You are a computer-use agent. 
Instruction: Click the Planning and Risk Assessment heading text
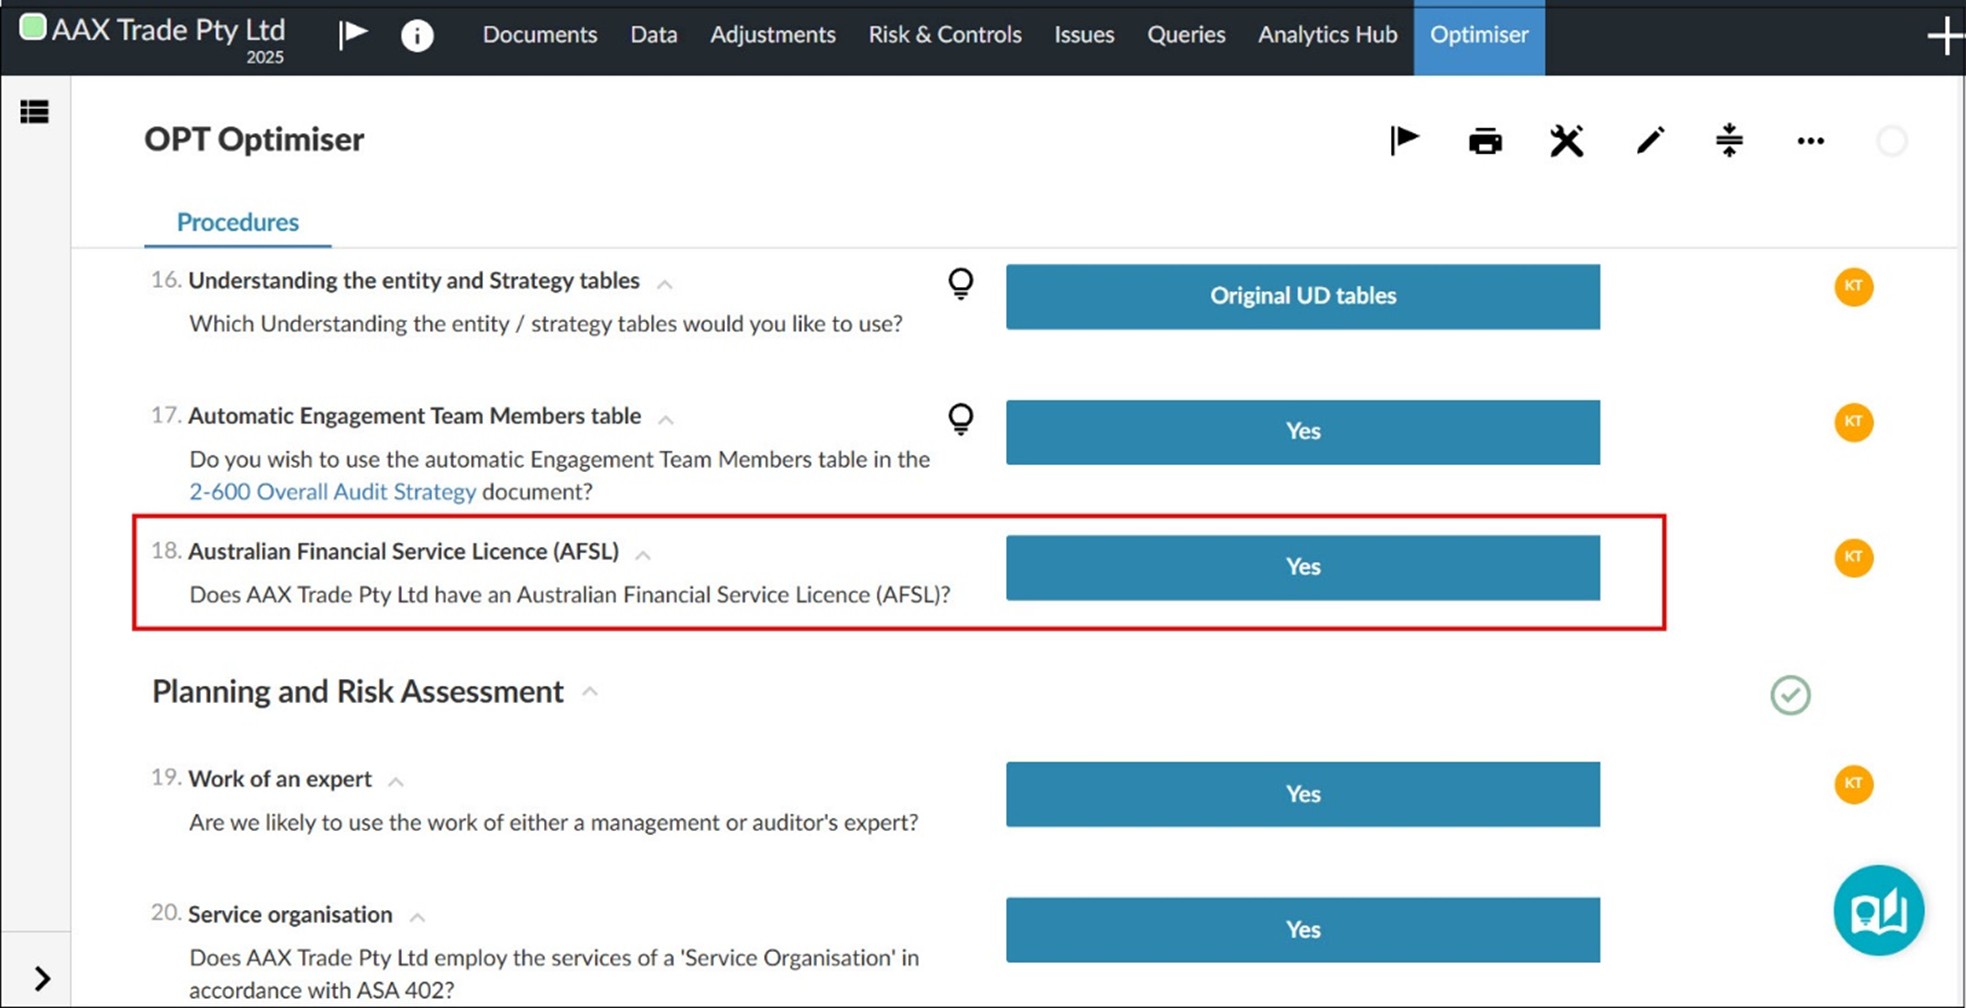point(358,692)
